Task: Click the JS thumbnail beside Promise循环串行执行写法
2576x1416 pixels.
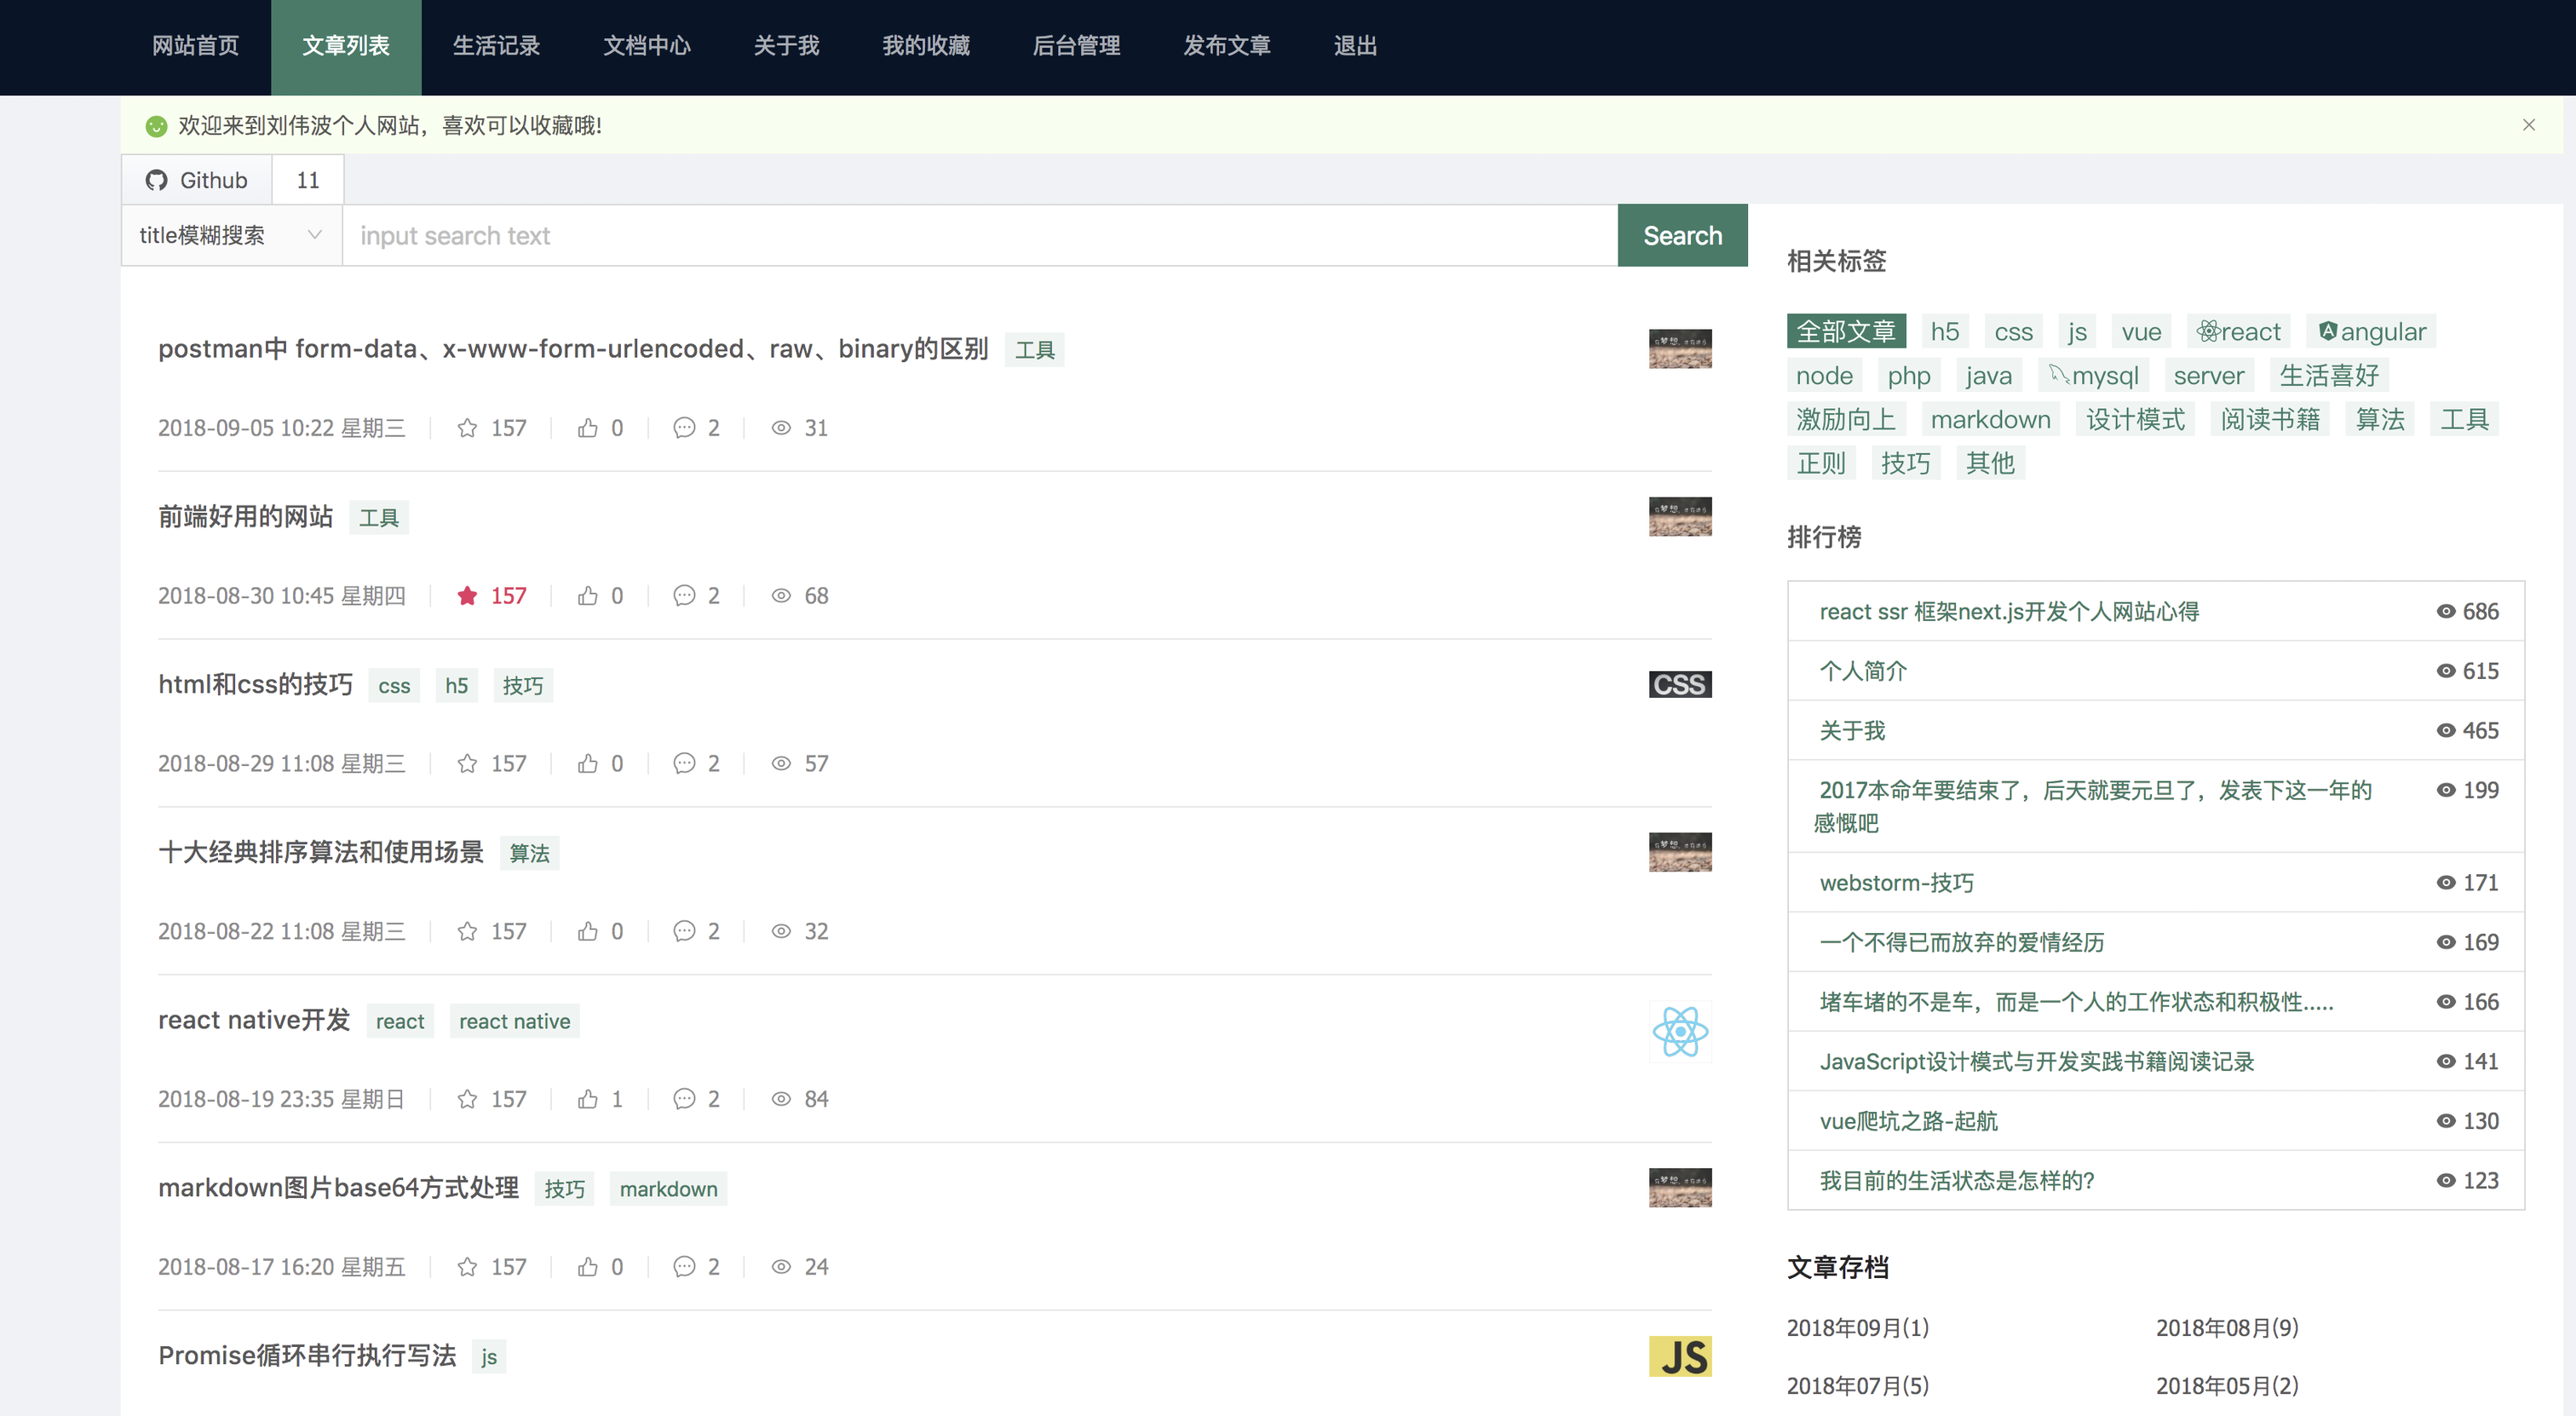Action: click(x=1680, y=1356)
